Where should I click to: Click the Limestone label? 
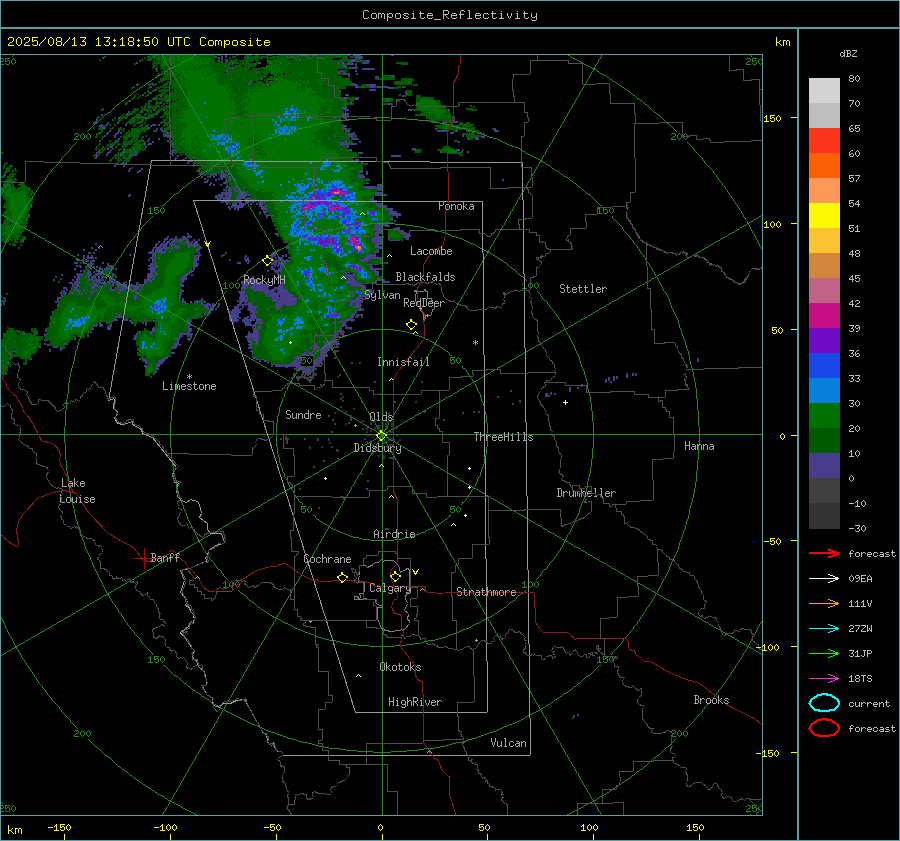click(189, 386)
